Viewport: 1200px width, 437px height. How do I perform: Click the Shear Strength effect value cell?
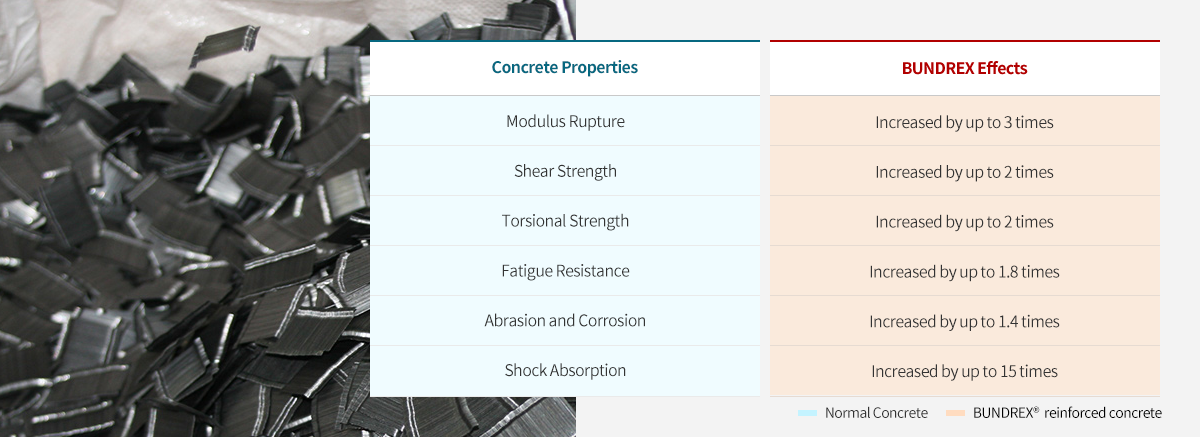tap(965, 172)
